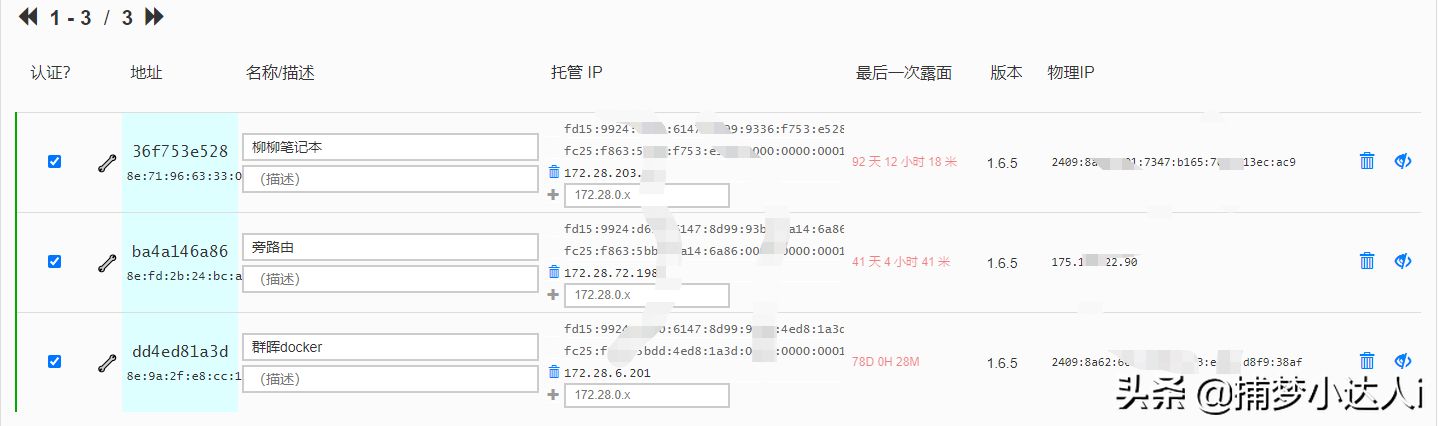Focus description field for 群晖docker

tap(390, 379)
